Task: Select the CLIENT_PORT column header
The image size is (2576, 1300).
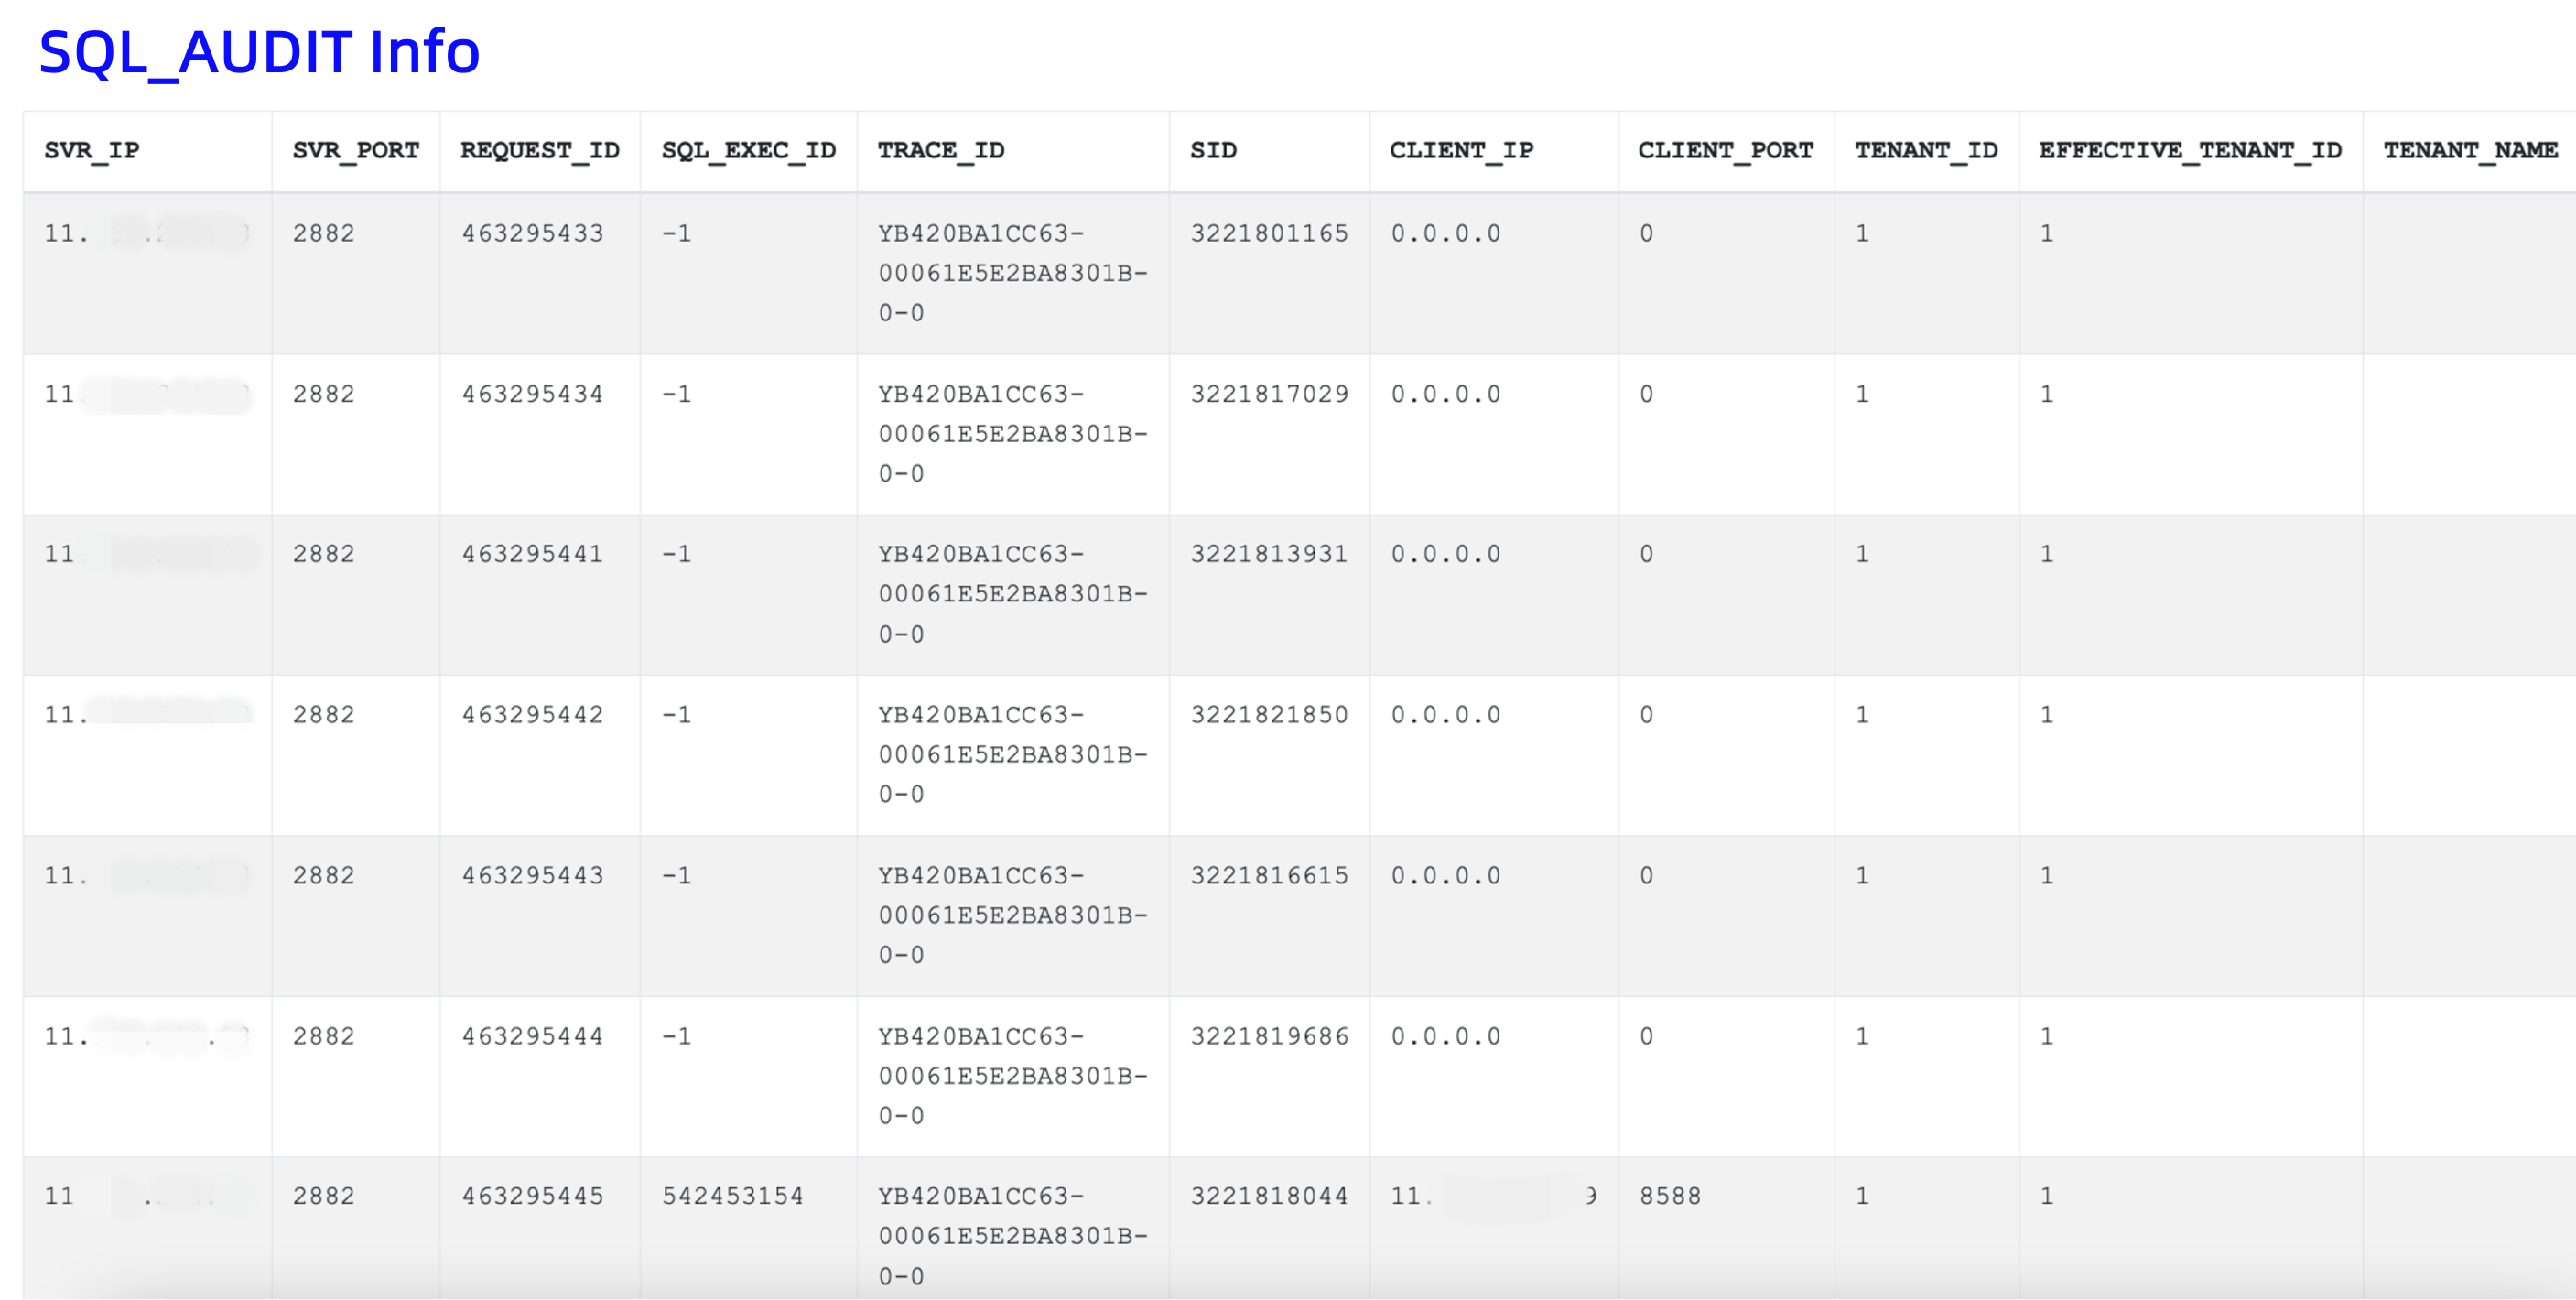Action: click(1725, 150)
